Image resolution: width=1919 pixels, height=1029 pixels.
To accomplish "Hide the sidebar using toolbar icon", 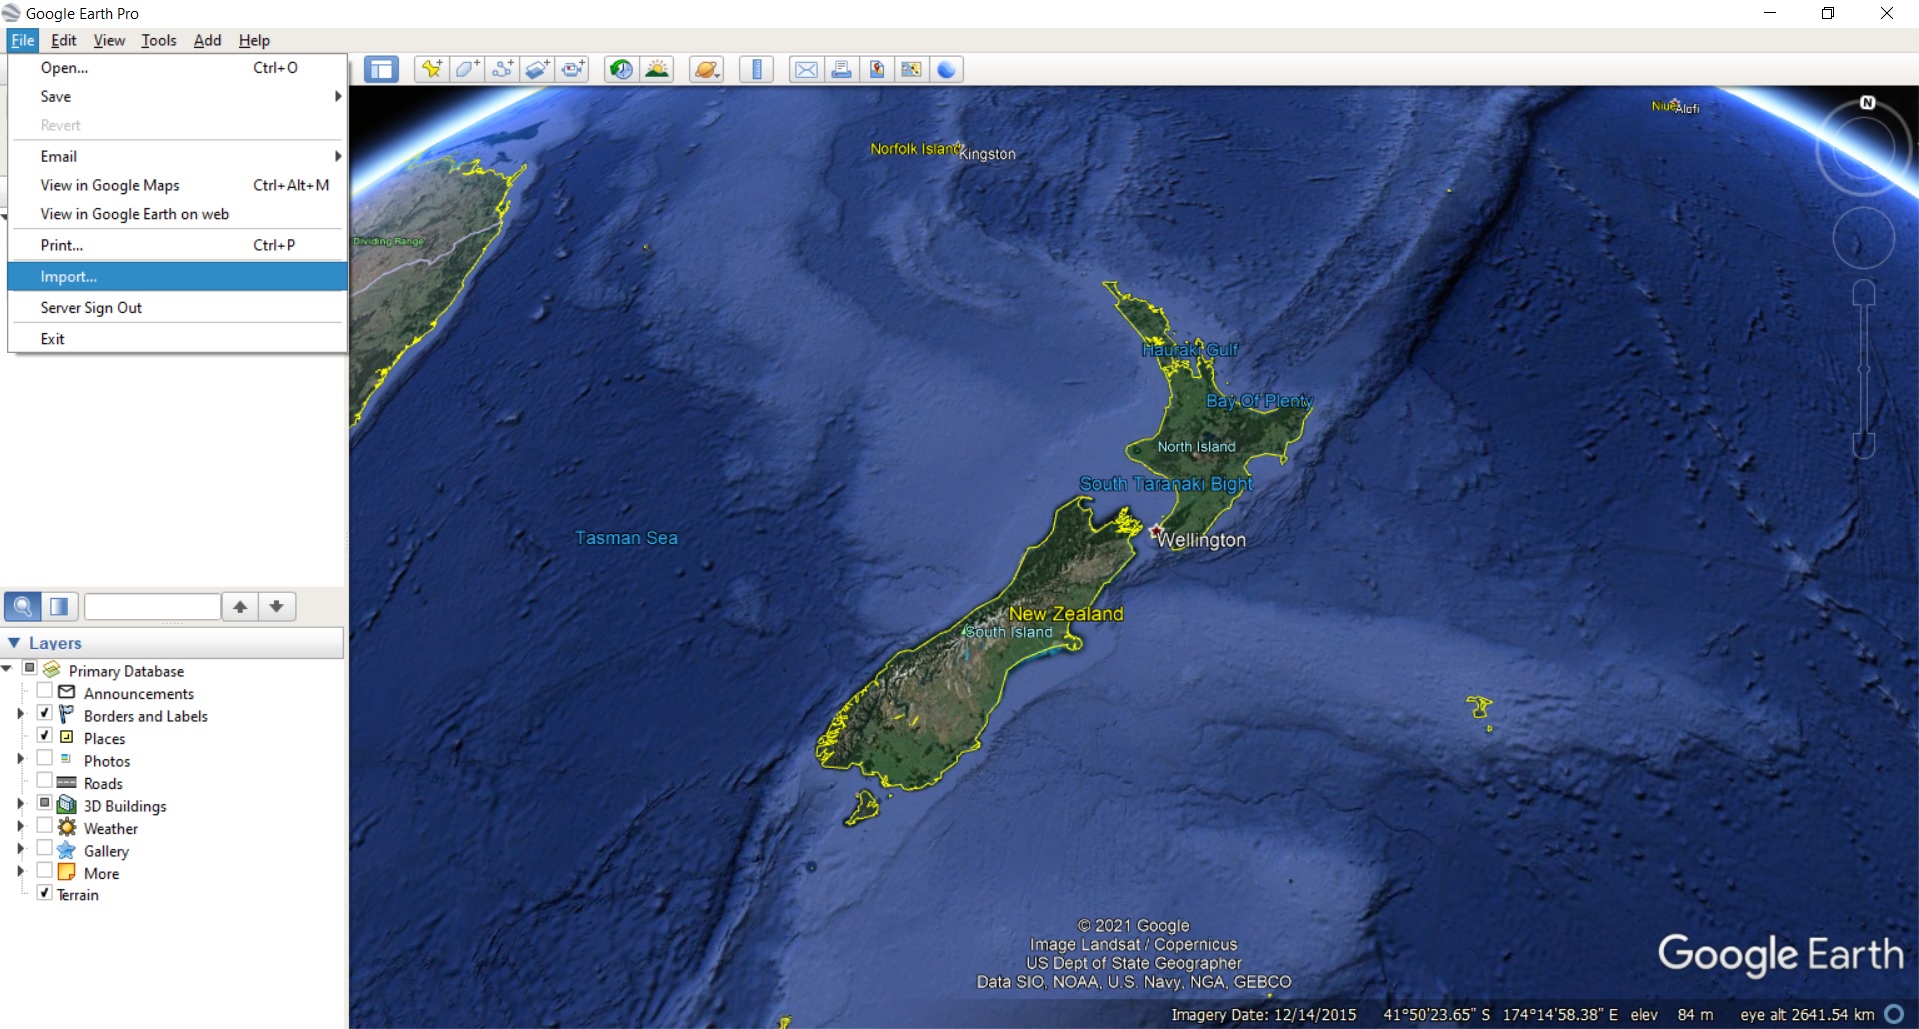I will tap(381, 69).
